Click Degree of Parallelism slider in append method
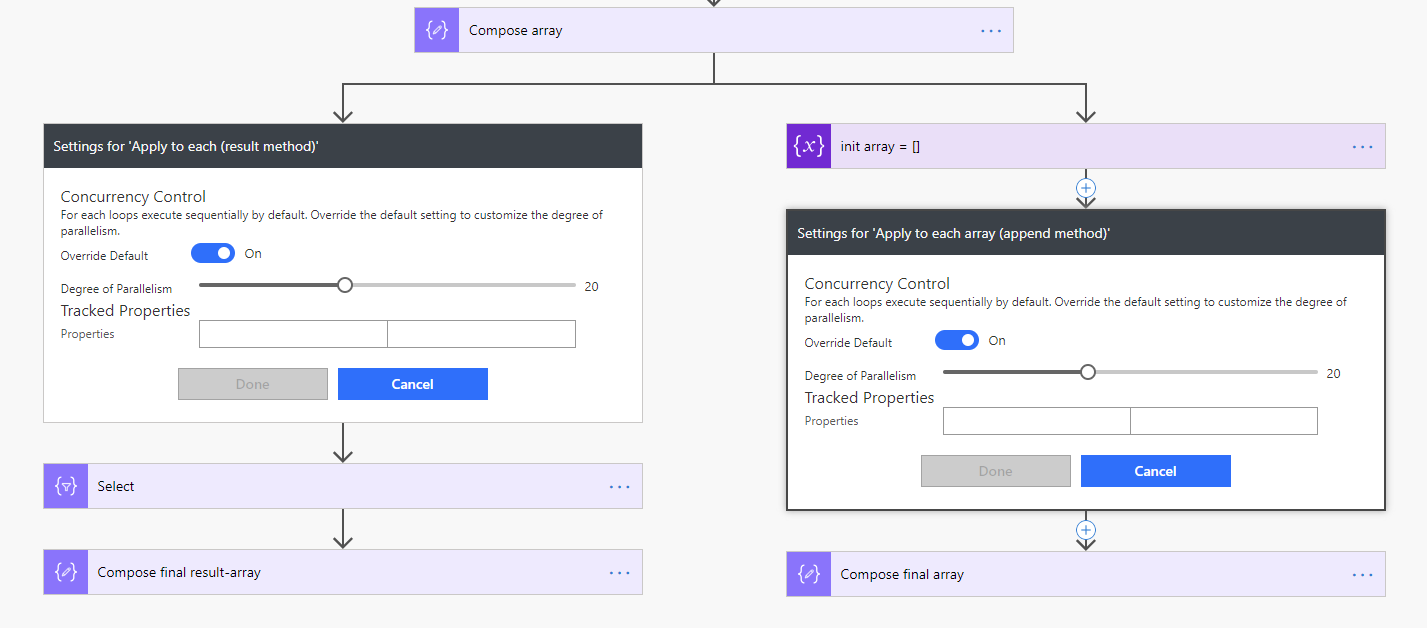 (x=1088, y=373)
